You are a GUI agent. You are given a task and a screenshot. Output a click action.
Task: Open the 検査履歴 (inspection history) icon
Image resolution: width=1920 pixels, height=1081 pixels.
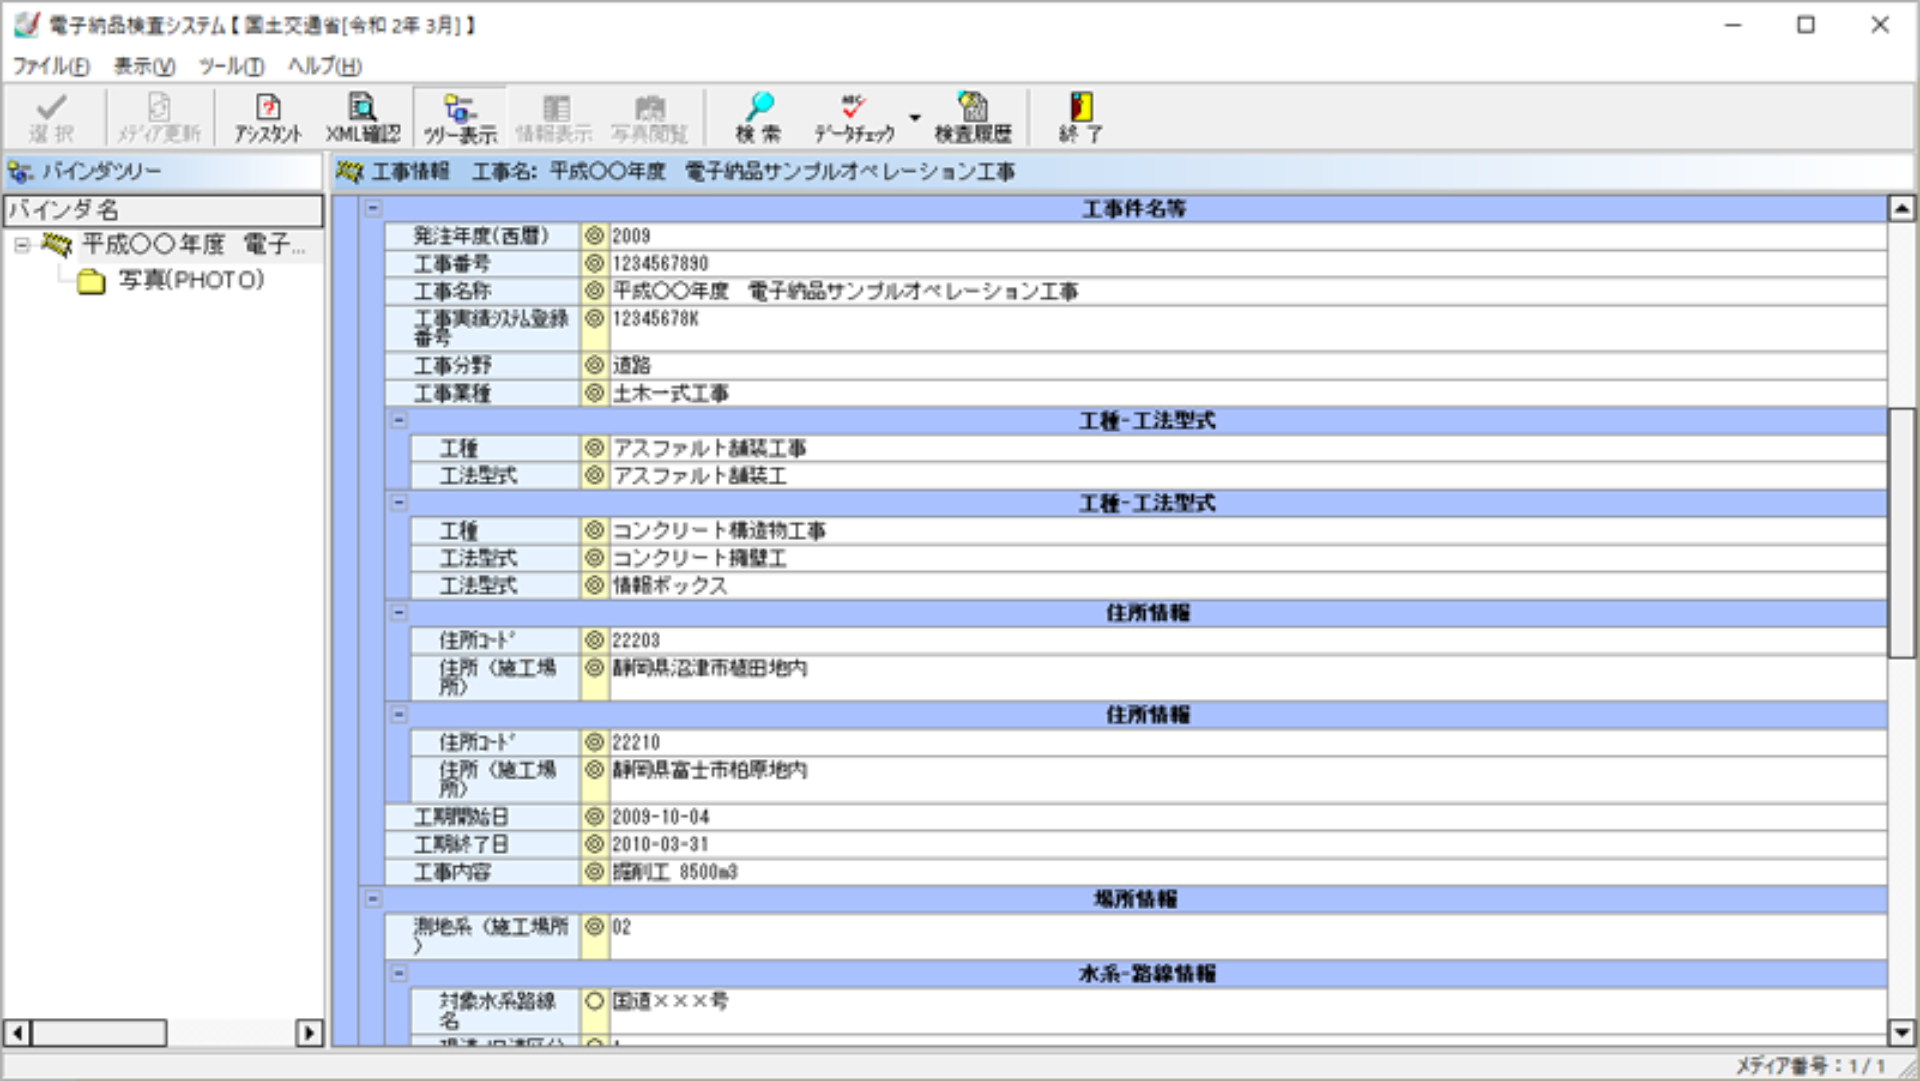[x=970, y=115]
